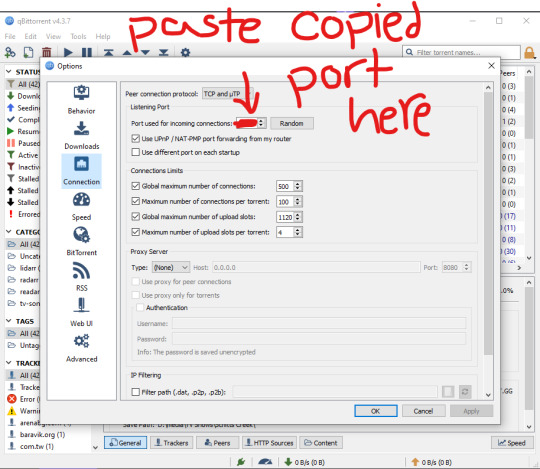Click the upload speed status arrow

[415, 462]
